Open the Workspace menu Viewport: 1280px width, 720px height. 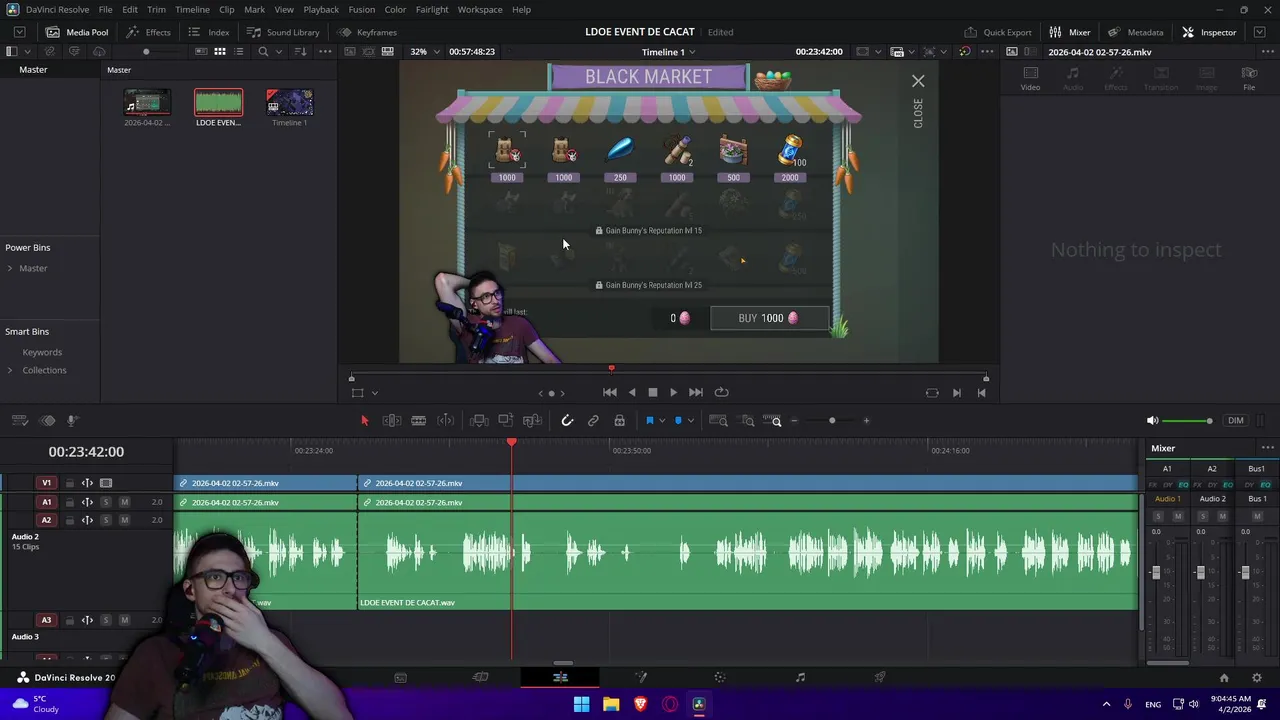[x=480, y=9]
